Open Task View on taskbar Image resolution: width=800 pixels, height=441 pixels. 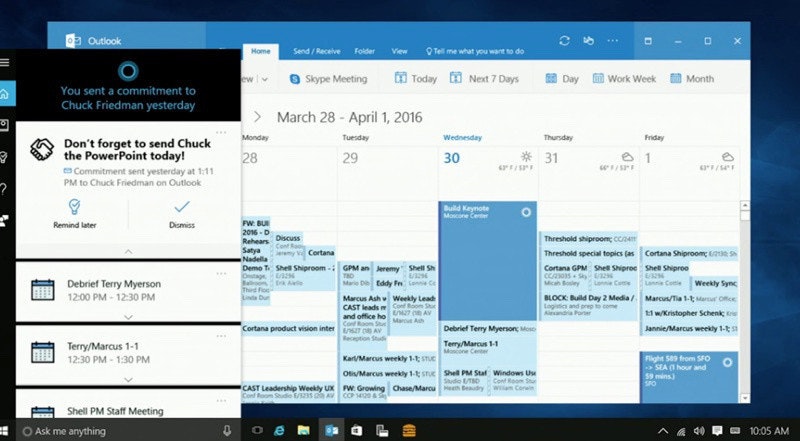pos(258,430)
